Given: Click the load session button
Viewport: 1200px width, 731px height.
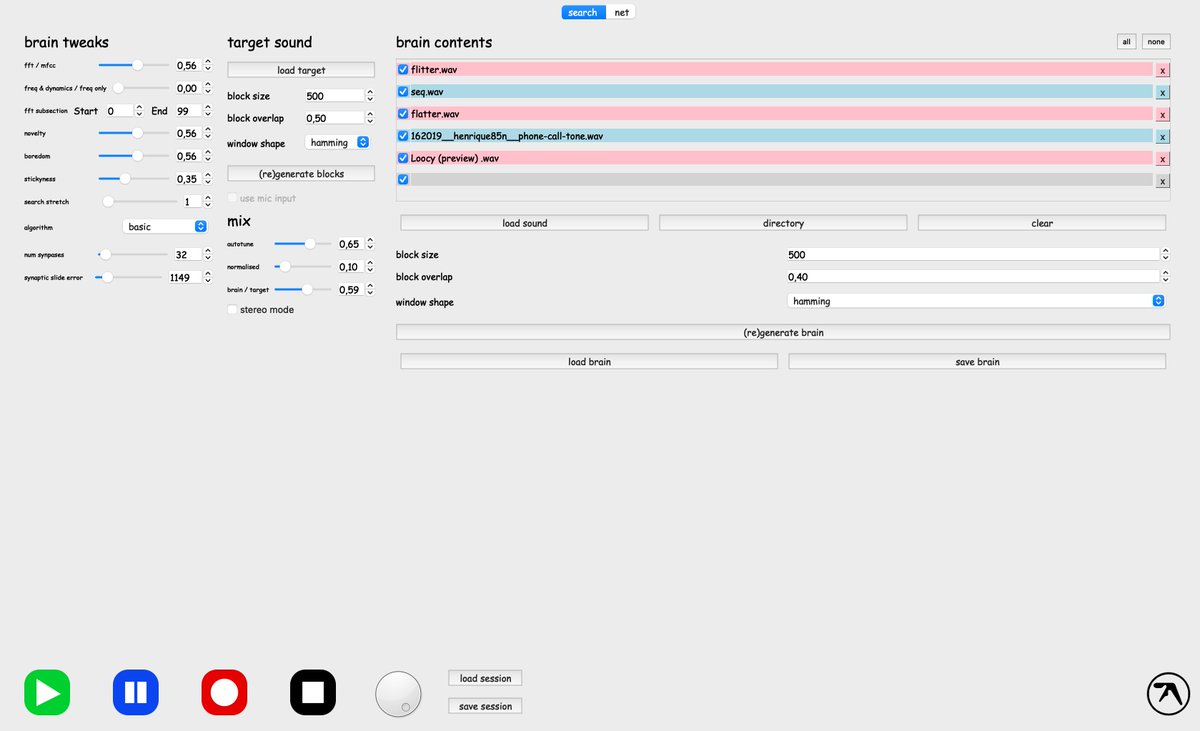Looking at the screenshot, I should [x=485, y=679].
